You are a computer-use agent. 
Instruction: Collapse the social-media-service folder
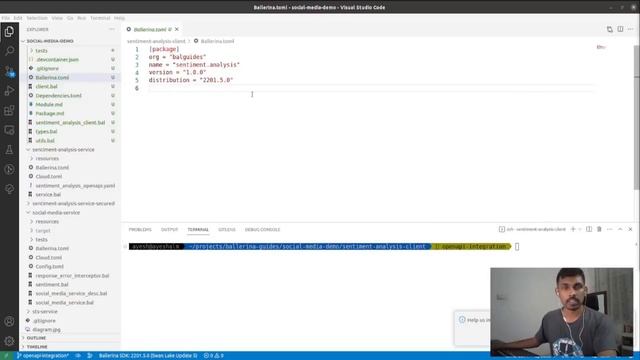pyautogui.click(x=56, y=213)
